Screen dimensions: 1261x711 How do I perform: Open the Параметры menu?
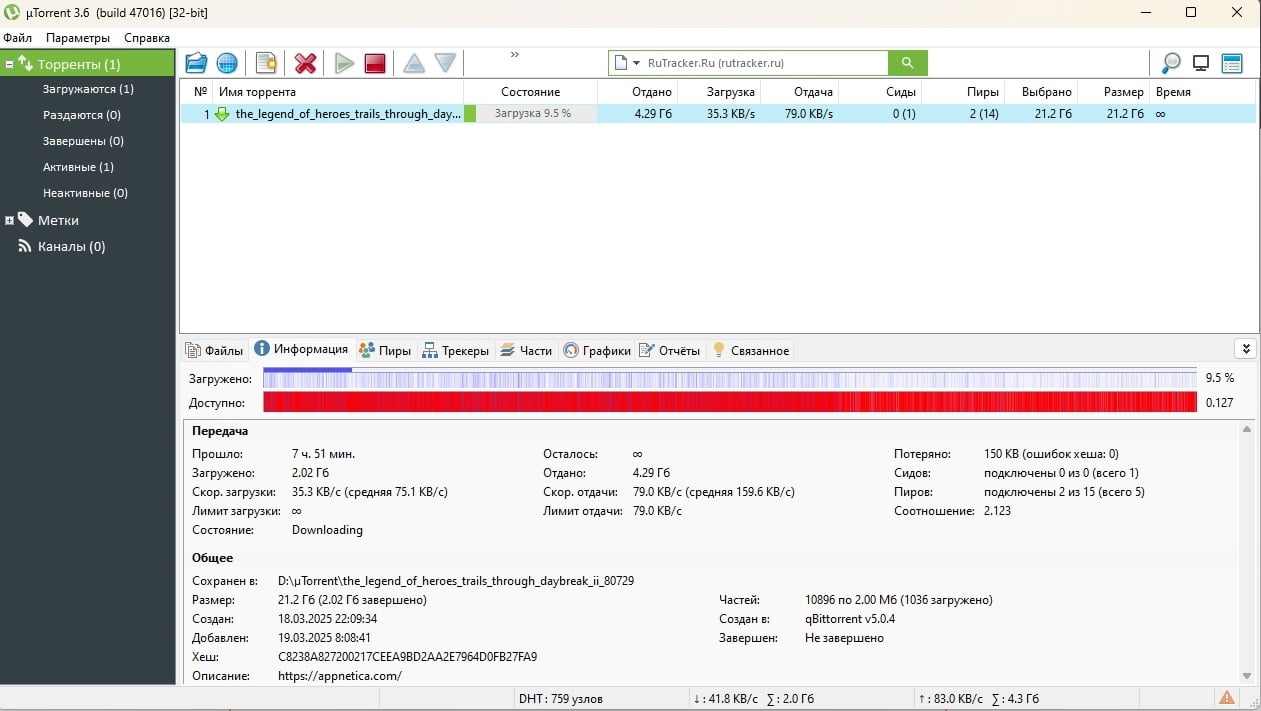(x=78, y=38)
